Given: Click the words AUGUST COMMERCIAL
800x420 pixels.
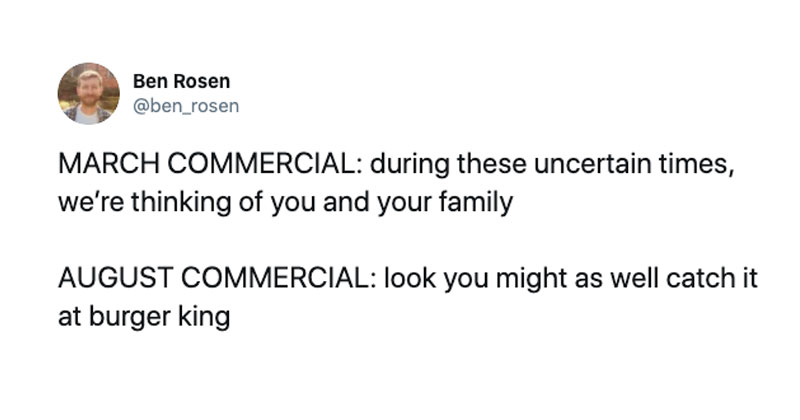Looking at the screenshot, I should click(218, 278).
